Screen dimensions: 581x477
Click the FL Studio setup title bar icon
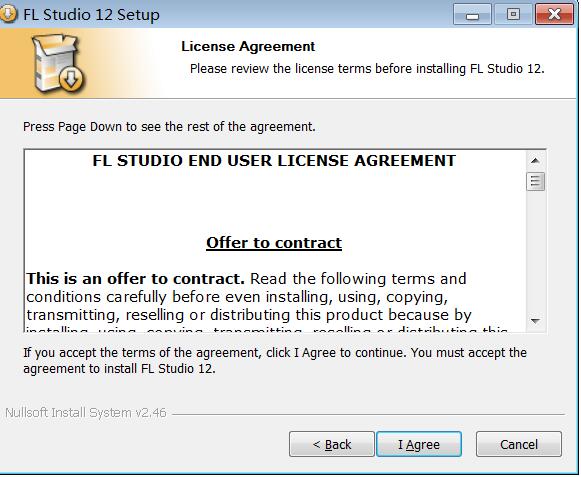pyautogui.click(x=8, y=14)
